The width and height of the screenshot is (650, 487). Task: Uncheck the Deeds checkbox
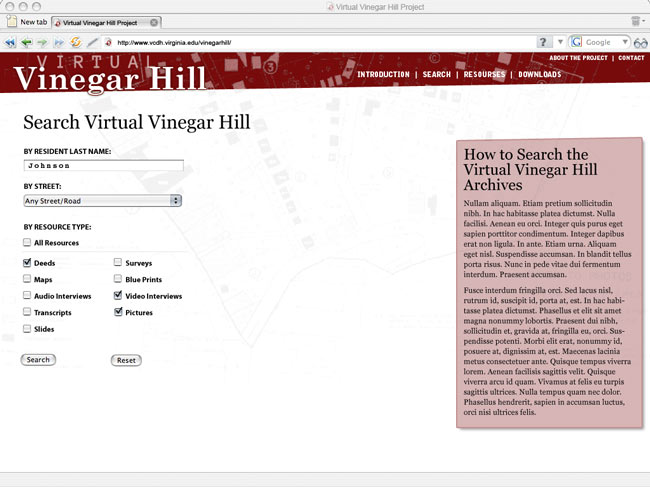[27, 262]
